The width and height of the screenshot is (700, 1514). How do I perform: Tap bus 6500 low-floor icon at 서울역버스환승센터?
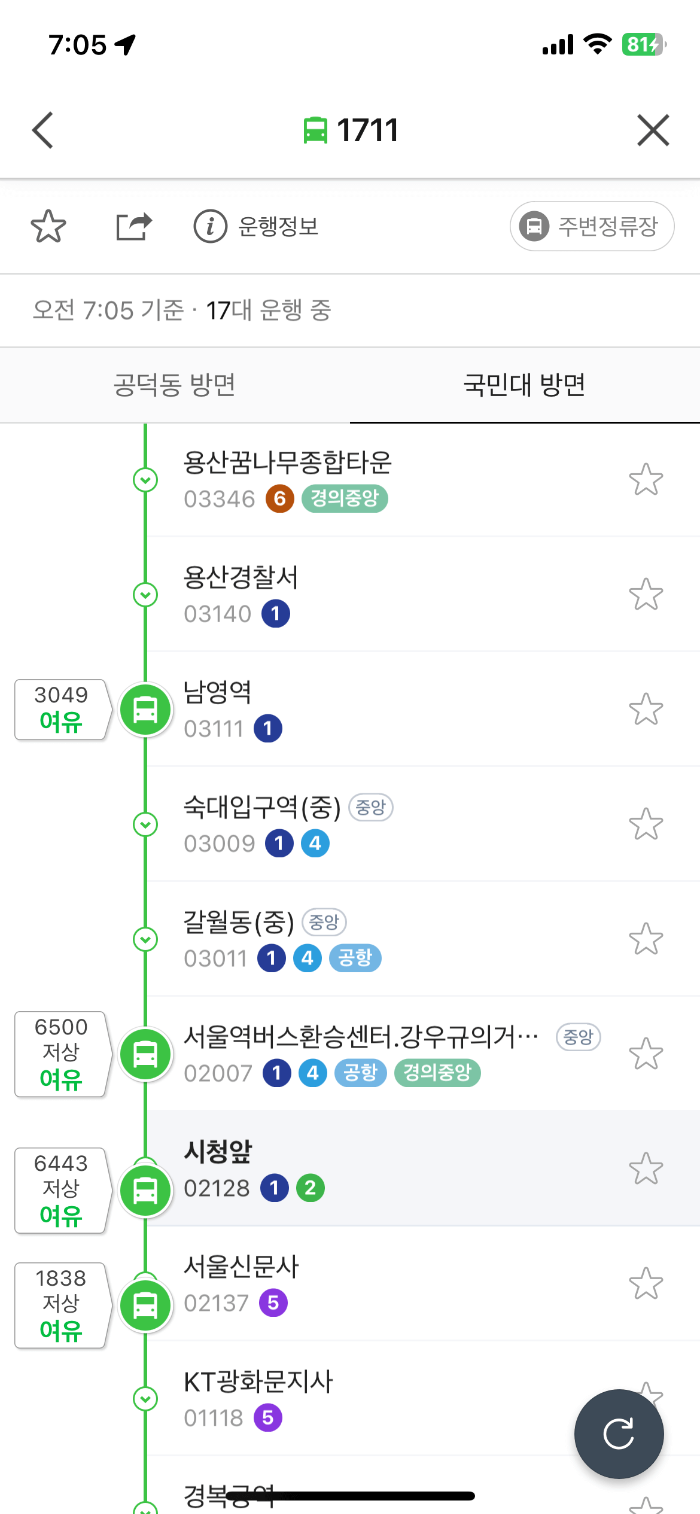pyautogui.click(x=146, y=1054)
